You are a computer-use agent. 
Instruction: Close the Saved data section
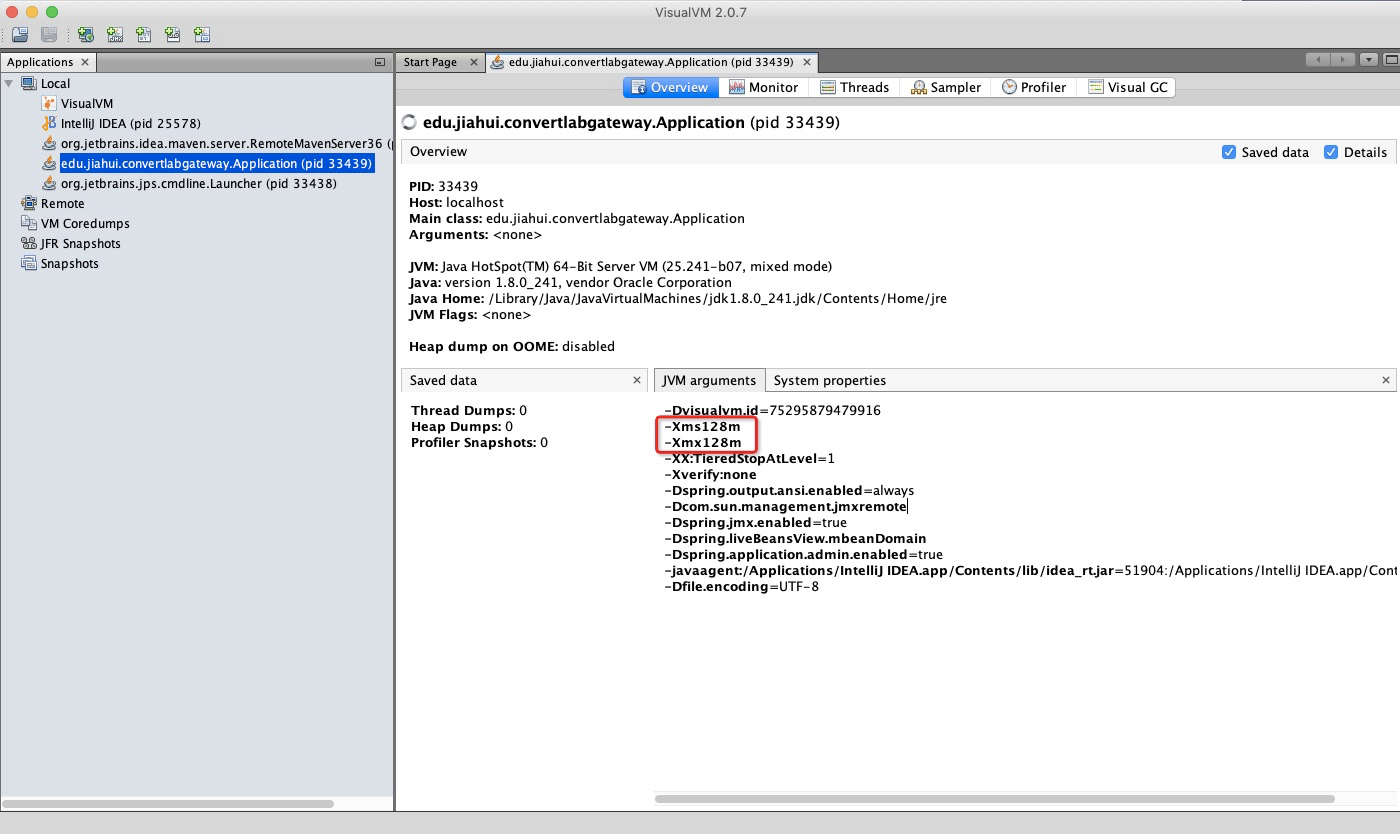(637, 380)
